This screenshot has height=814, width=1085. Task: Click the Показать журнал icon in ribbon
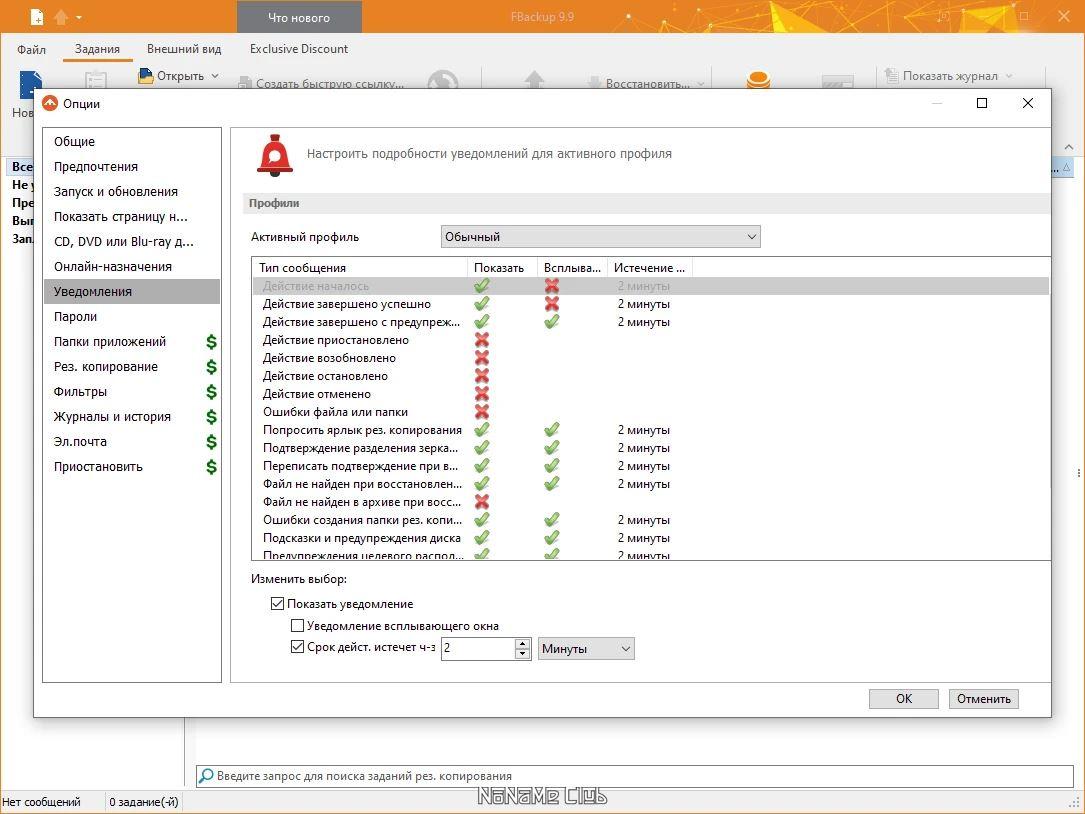[891, 75]
